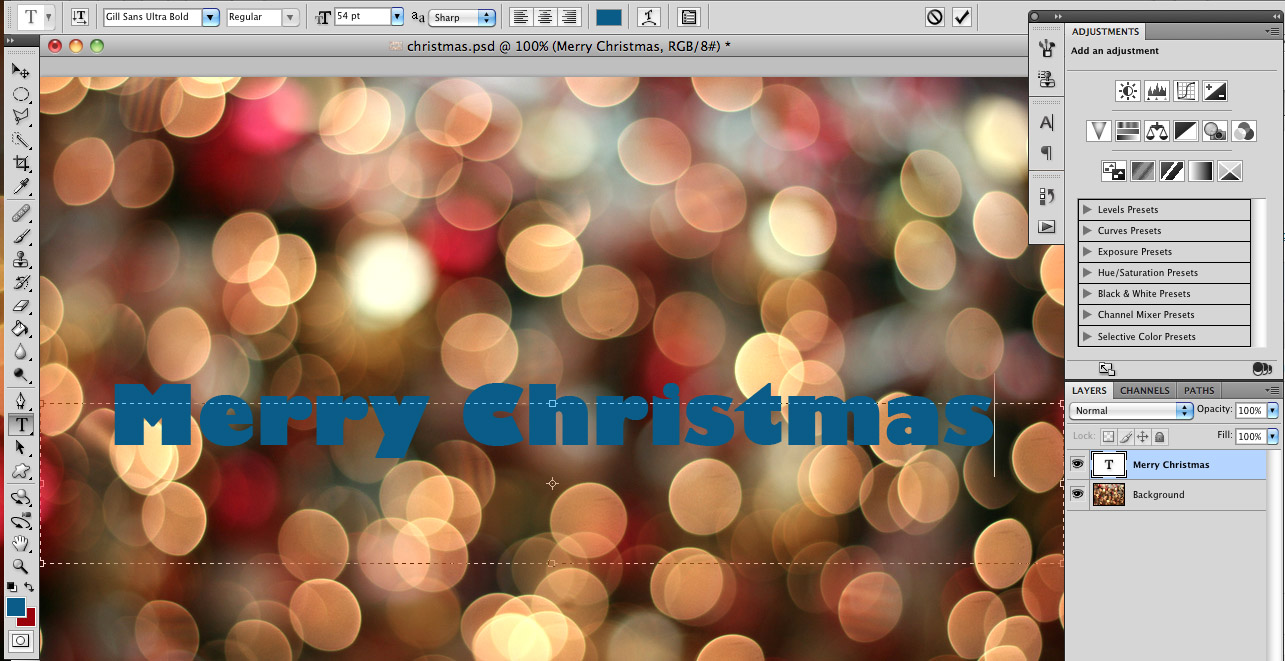The width and height of the screenshot is (1285, 661).
Task: Open the Character panel icon
Action: tap(1047, 123)
